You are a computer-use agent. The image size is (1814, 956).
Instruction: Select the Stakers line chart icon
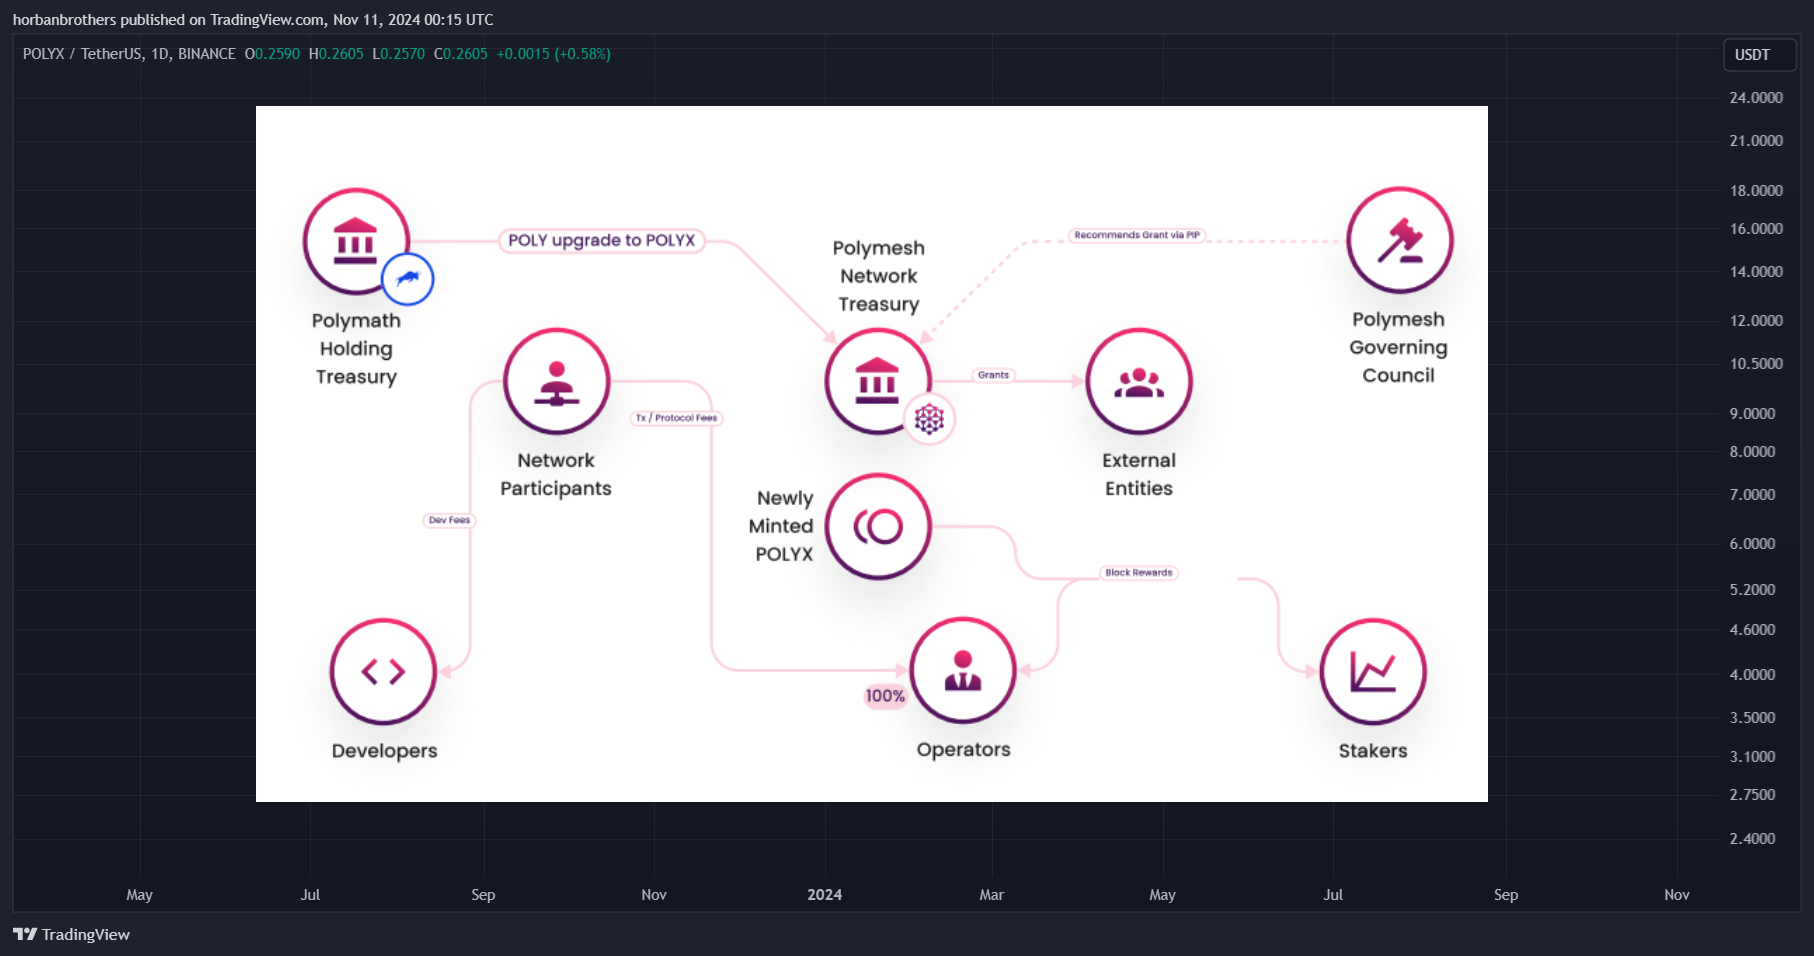click(x=1373, y=671)
